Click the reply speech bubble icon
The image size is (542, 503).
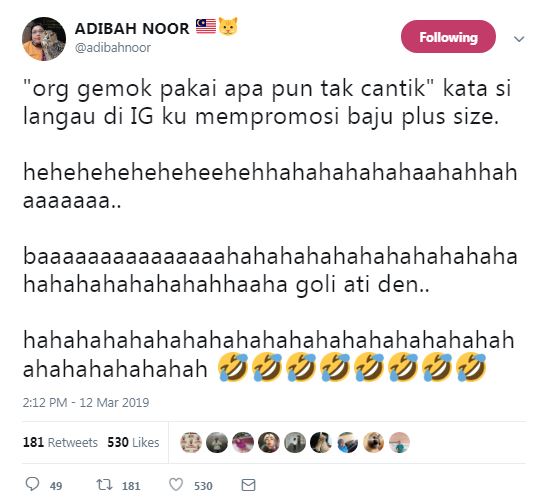coord(32,484)
